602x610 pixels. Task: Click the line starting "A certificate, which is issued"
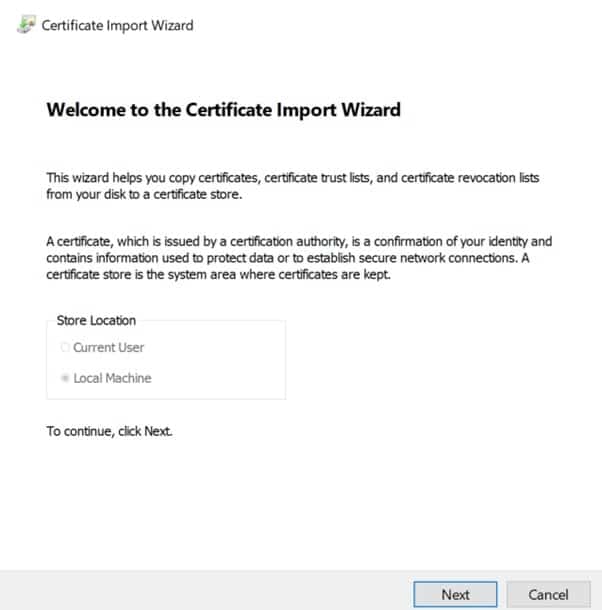[299, 242]
